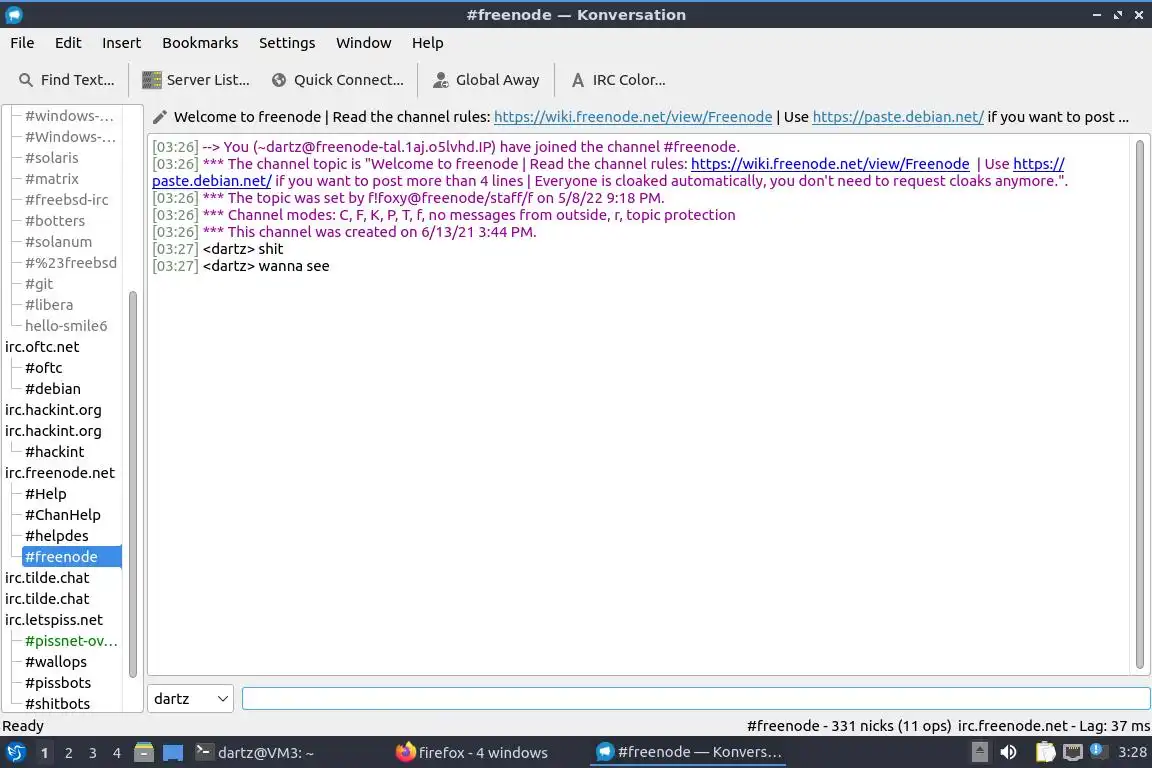1152x768 pixels.
Task: Select irc.oftc.net server entry
Action: (42, 347)
